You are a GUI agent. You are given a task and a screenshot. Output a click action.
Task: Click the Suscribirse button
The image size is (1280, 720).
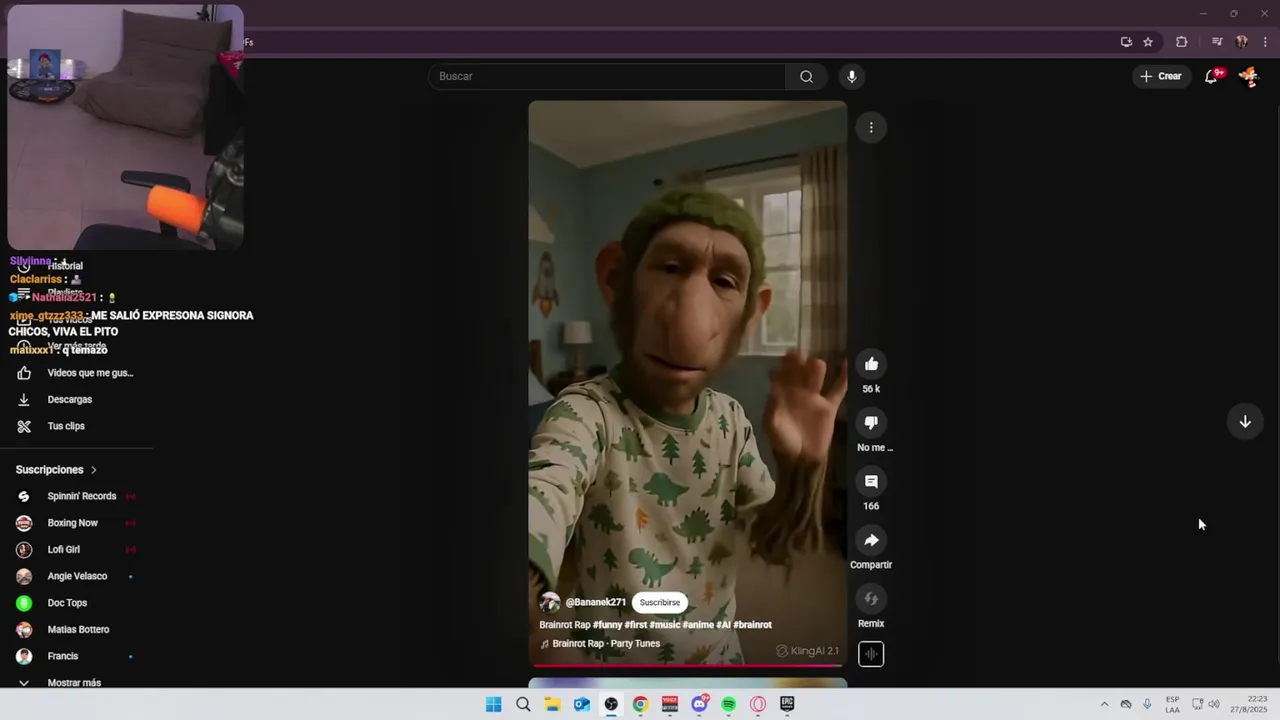coord(660,602)
